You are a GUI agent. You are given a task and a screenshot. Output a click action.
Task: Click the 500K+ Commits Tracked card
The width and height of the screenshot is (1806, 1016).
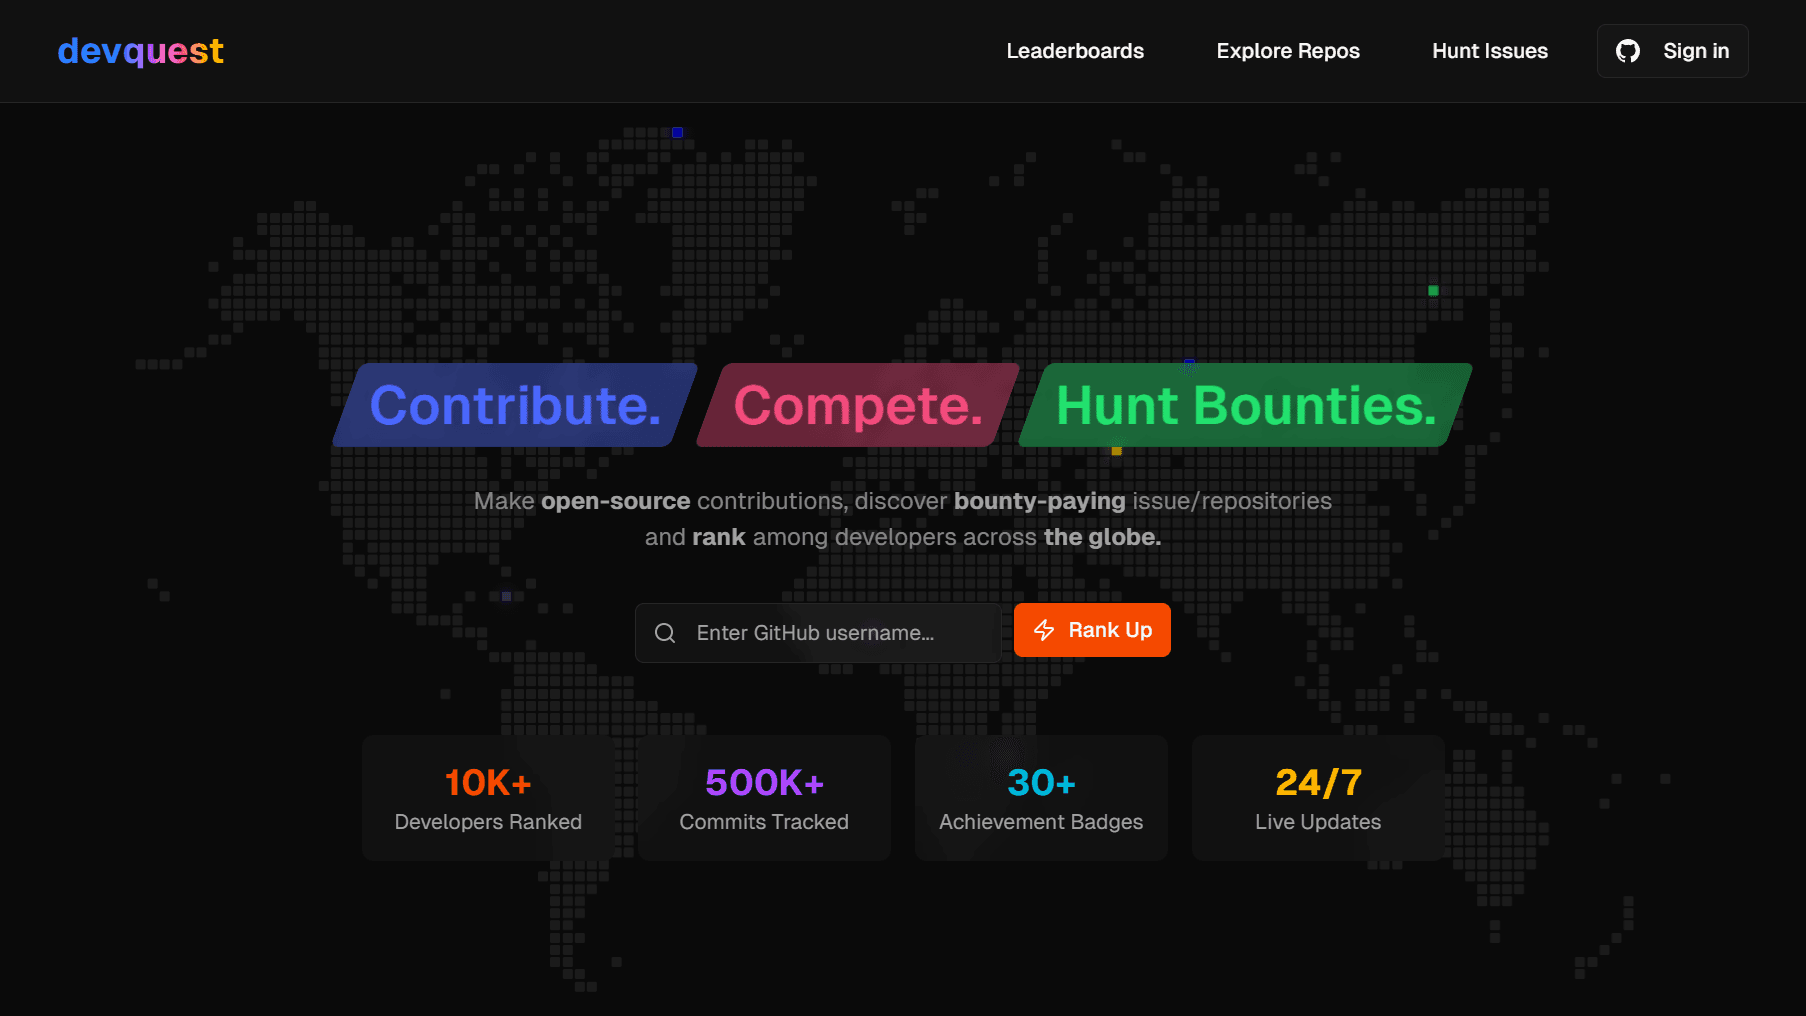coord(763,797)
